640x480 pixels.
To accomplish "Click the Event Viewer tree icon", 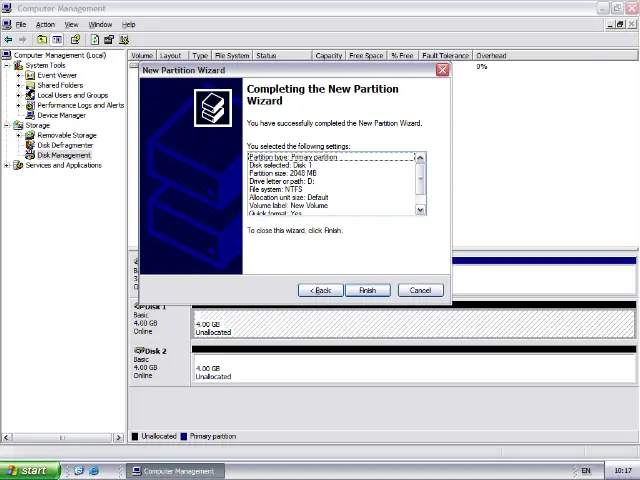I will (x=30, y=75).
